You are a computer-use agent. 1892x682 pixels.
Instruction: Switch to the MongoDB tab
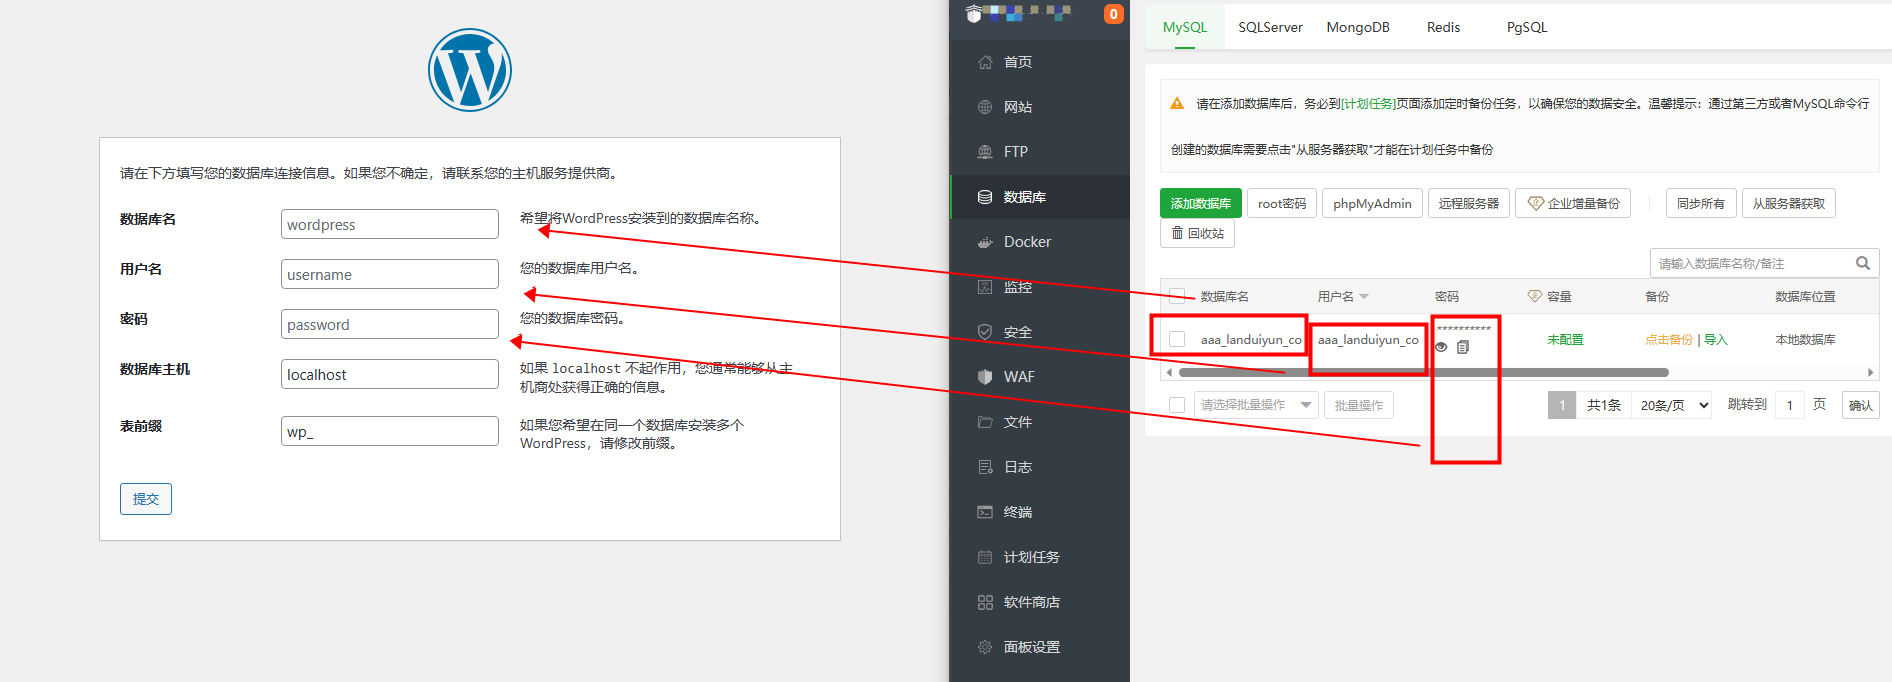pos(1358,27)
